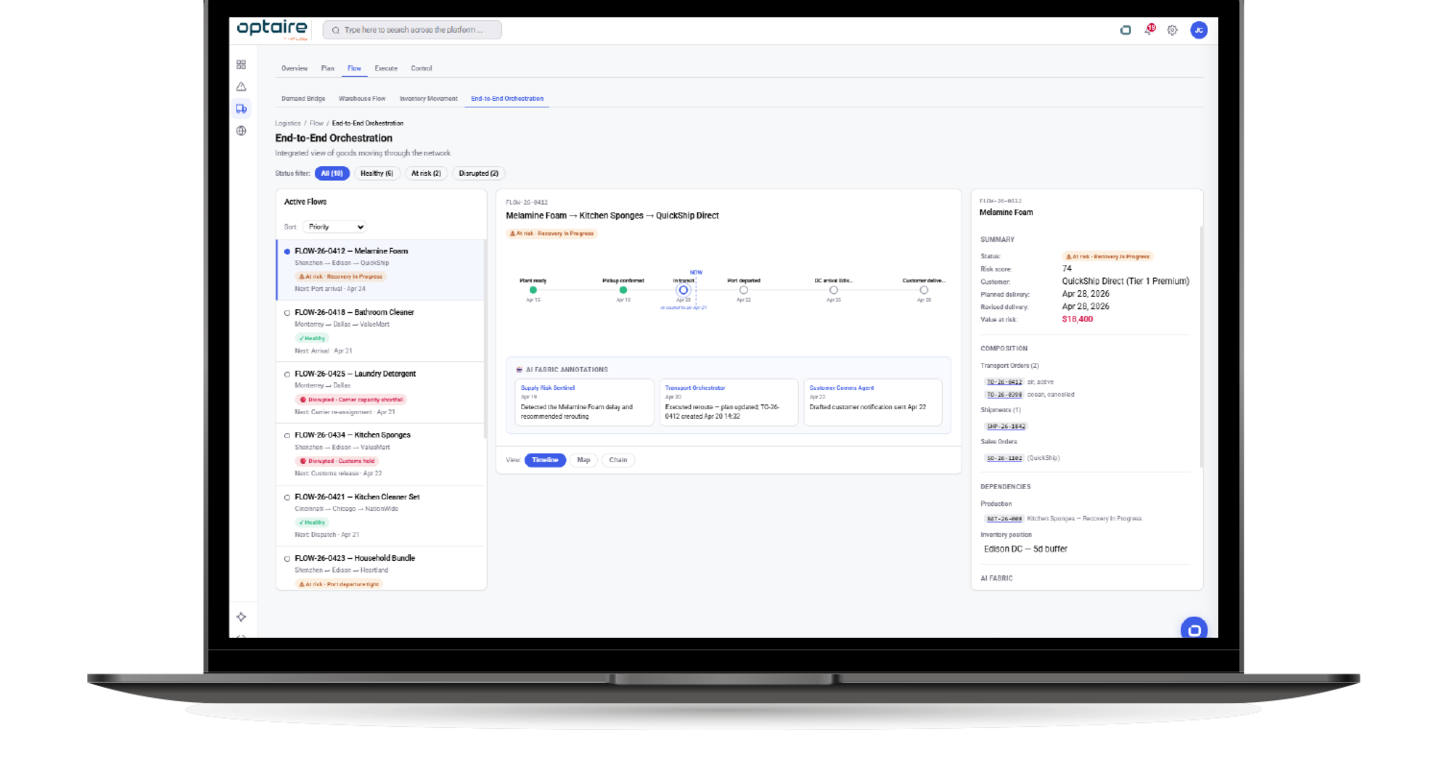Open the BAT-26-008 production dependency chip
This screenshot has width=1440, height=779.
coord(1004,519)
